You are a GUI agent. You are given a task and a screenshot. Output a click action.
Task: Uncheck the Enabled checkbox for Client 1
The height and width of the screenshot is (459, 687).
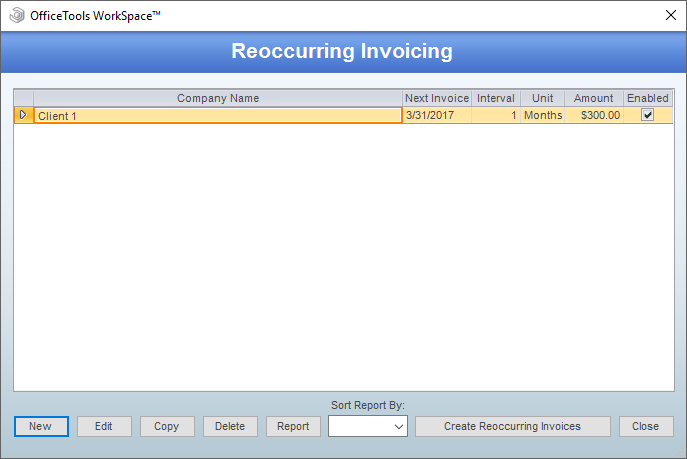(x=647, y=115)
